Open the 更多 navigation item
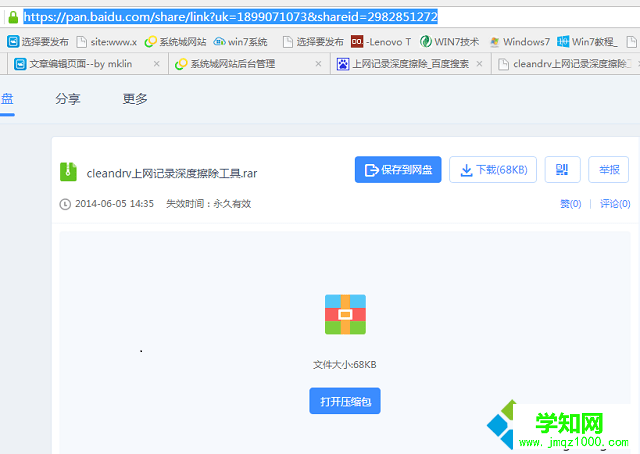 [135, 99]
